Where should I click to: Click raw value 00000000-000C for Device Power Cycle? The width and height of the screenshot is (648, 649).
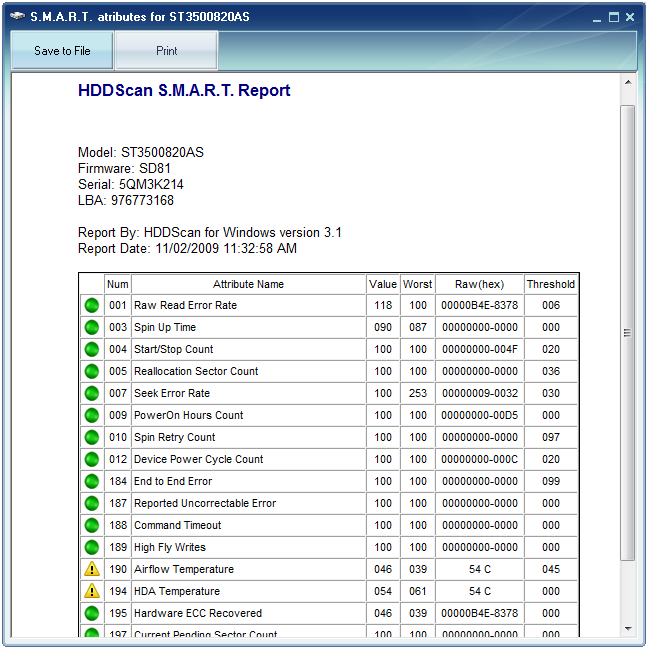(480, 459)
